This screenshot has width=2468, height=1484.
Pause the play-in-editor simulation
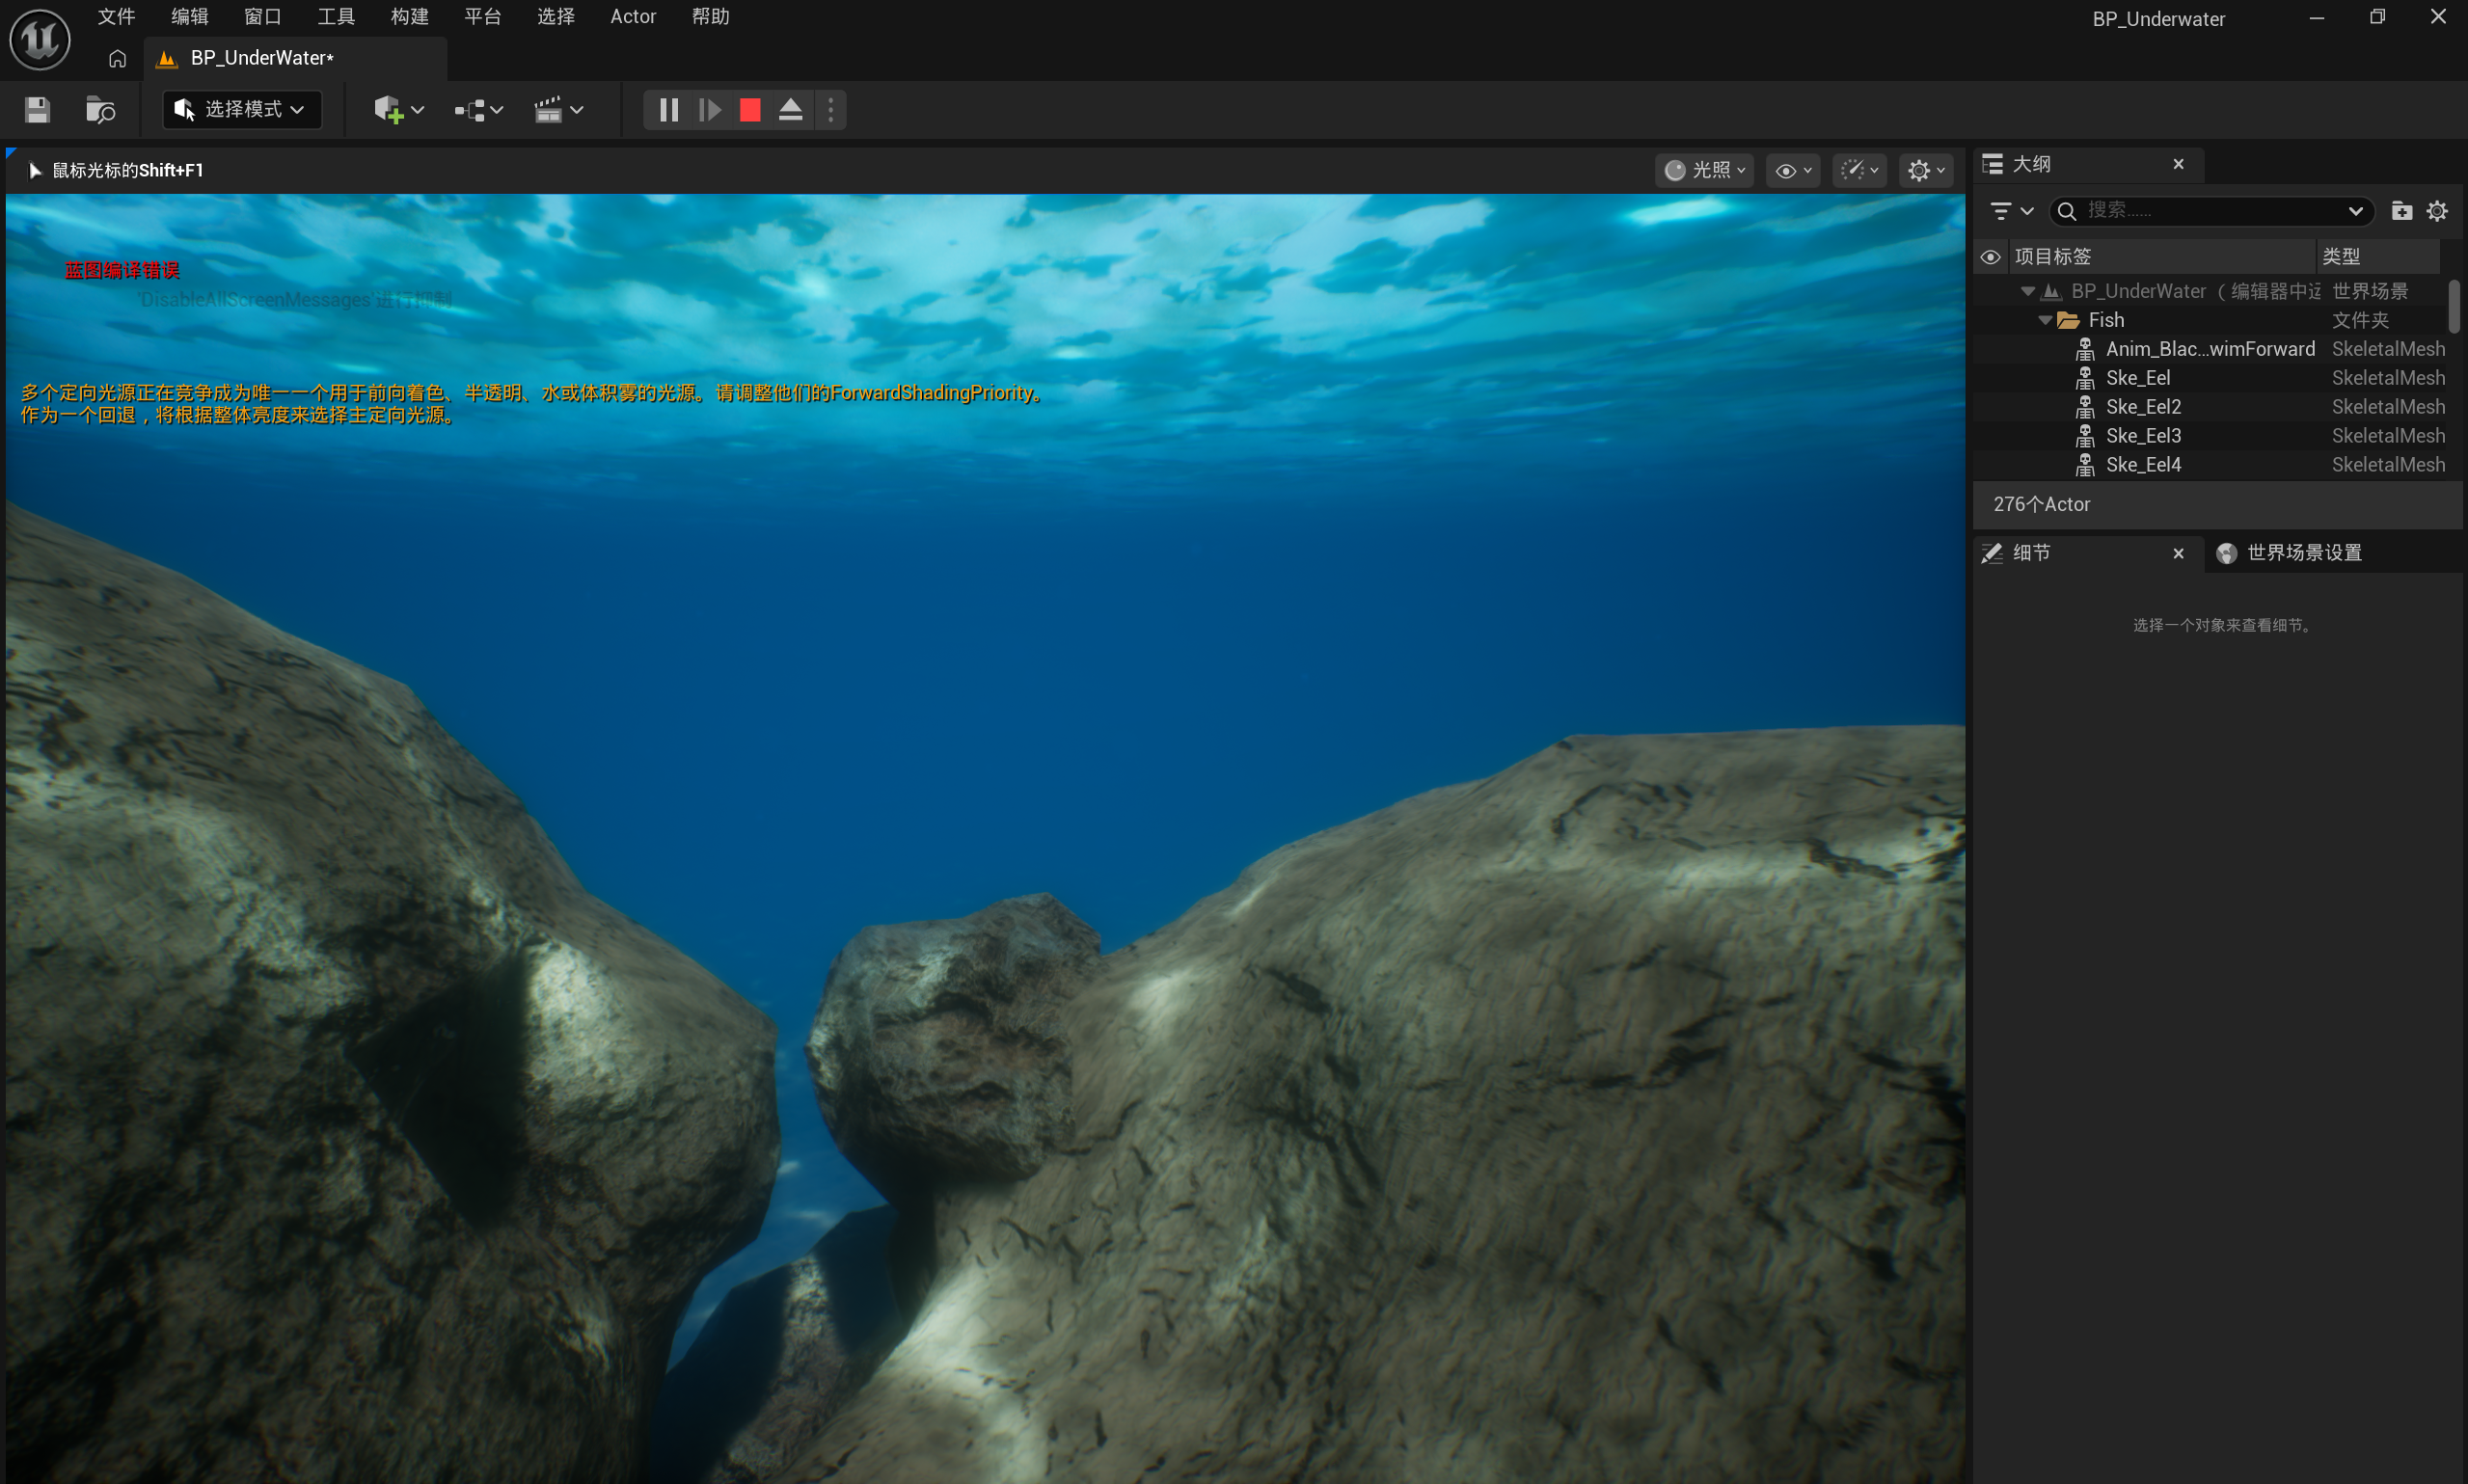[669, 110]
